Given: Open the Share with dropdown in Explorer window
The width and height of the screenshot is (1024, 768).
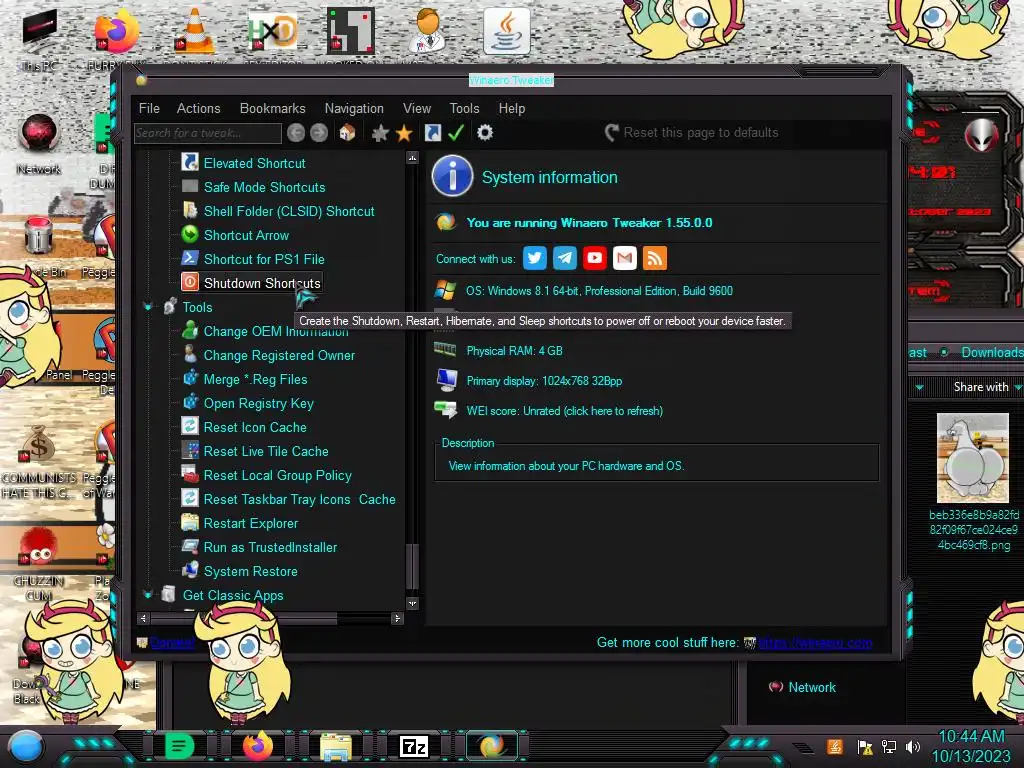Looking at the screenshot, I should 987,387.
